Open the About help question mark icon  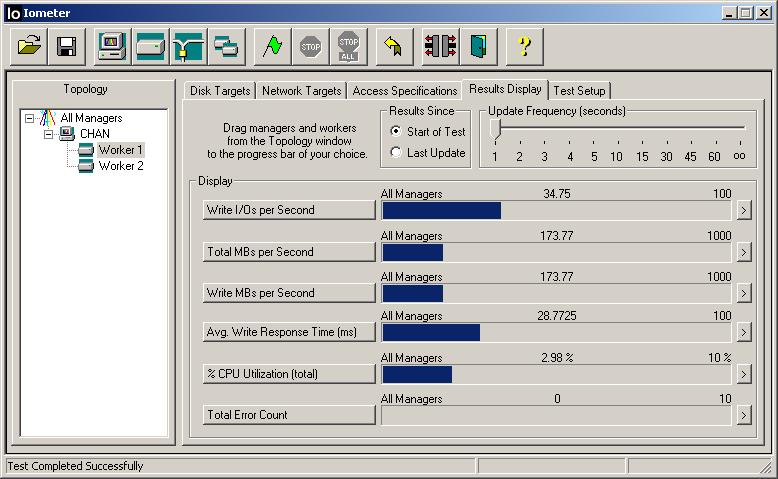(524, 47)
